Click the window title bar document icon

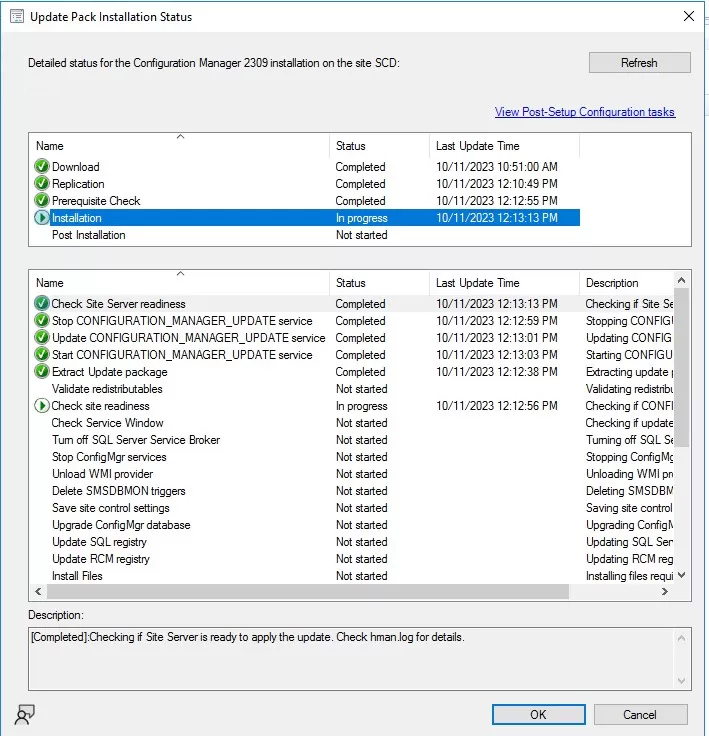[17, 17]
